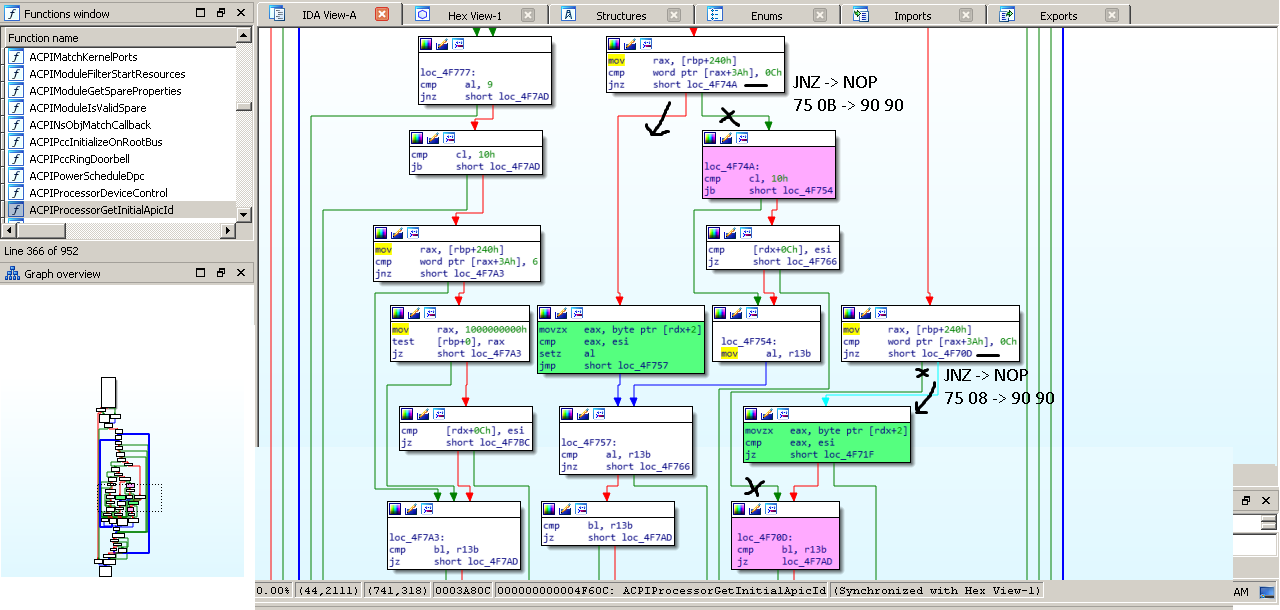Click node color icon on jnz loc_4F7A3 [rax+3Ah] block

pos(381,233)
